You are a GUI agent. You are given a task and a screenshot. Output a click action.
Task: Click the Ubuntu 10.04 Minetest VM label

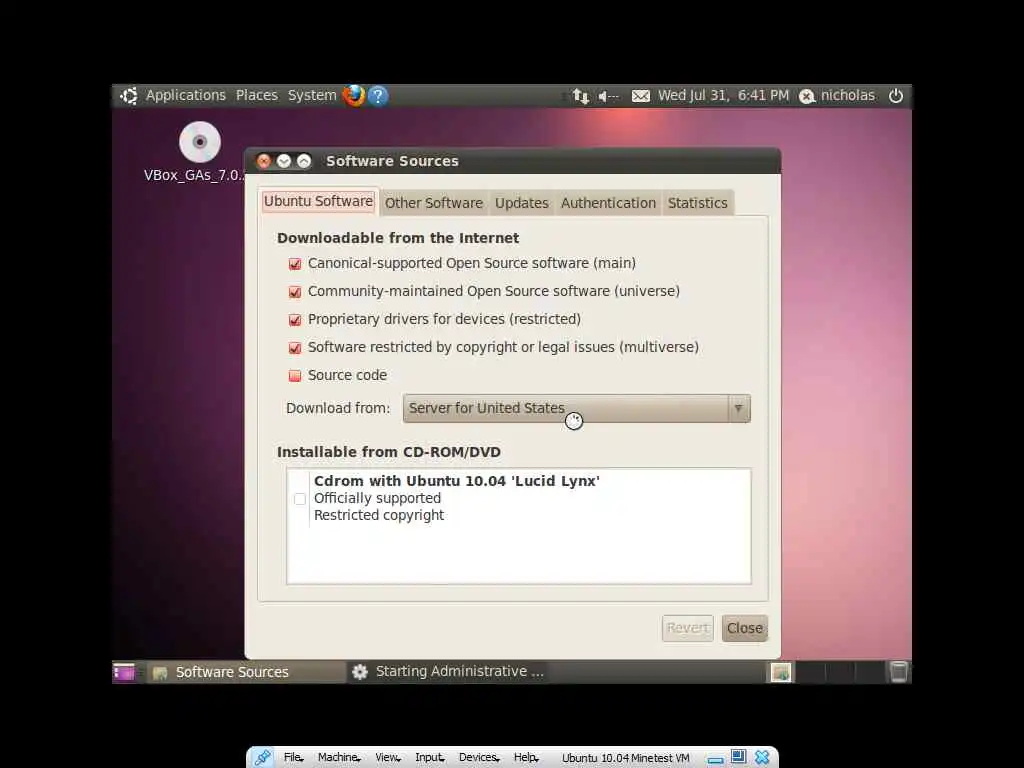click(626, 758)
